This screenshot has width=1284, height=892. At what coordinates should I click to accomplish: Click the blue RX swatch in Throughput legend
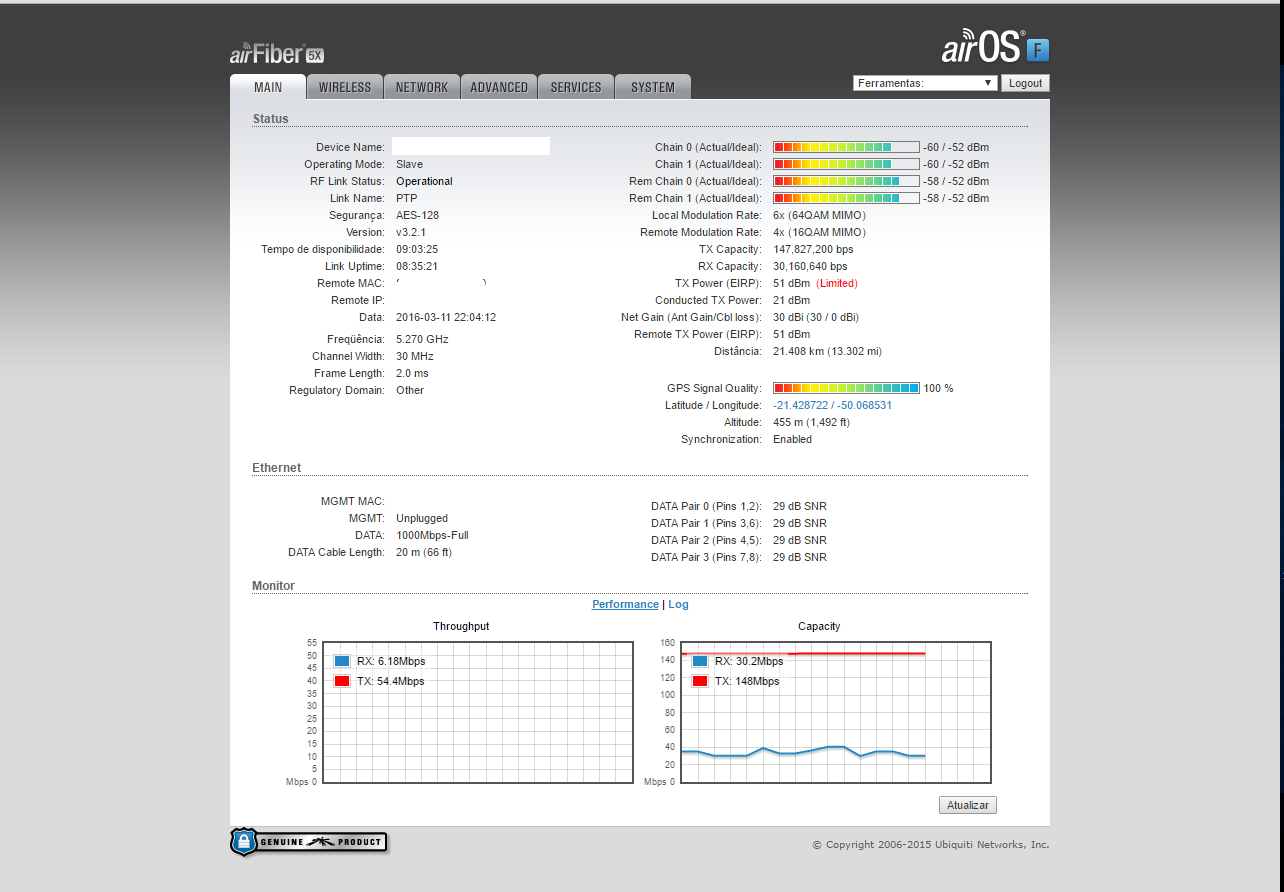pos(342,661)
